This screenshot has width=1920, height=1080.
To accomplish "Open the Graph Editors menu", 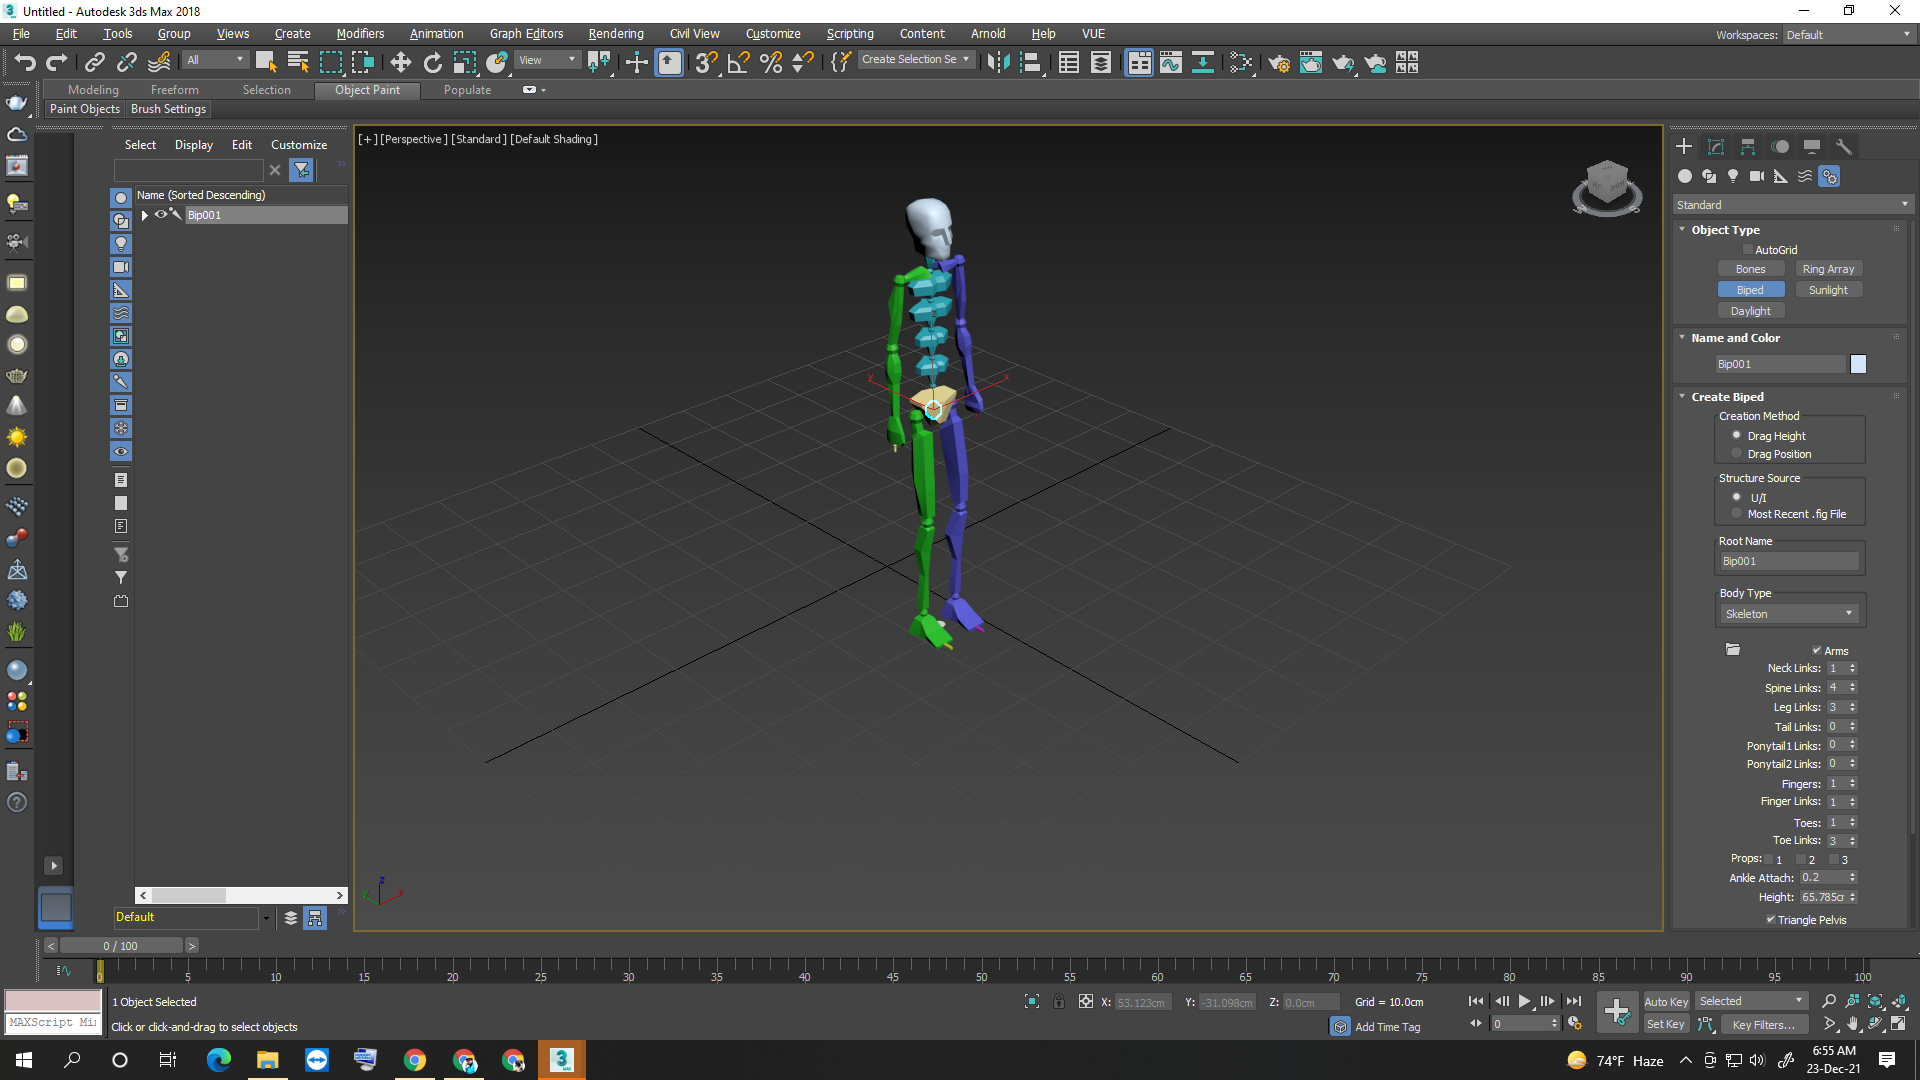I will coord(526,34).
